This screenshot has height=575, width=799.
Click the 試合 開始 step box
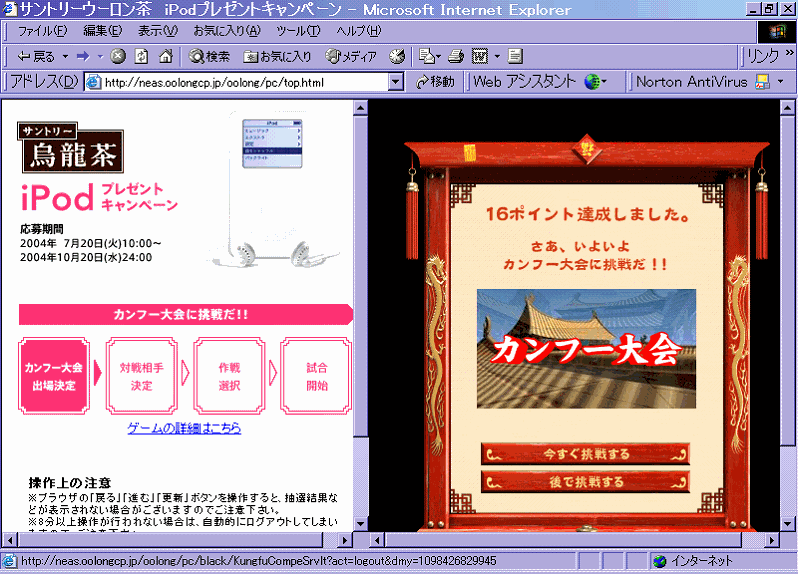[316, 376]
